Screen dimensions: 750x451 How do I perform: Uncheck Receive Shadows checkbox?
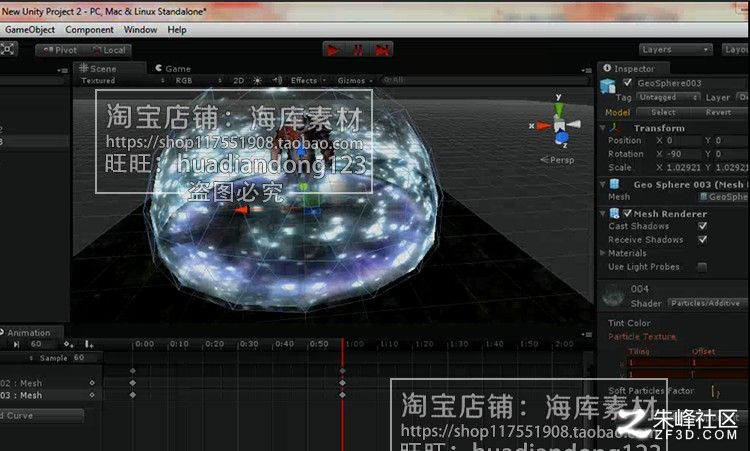click(703, 240)
